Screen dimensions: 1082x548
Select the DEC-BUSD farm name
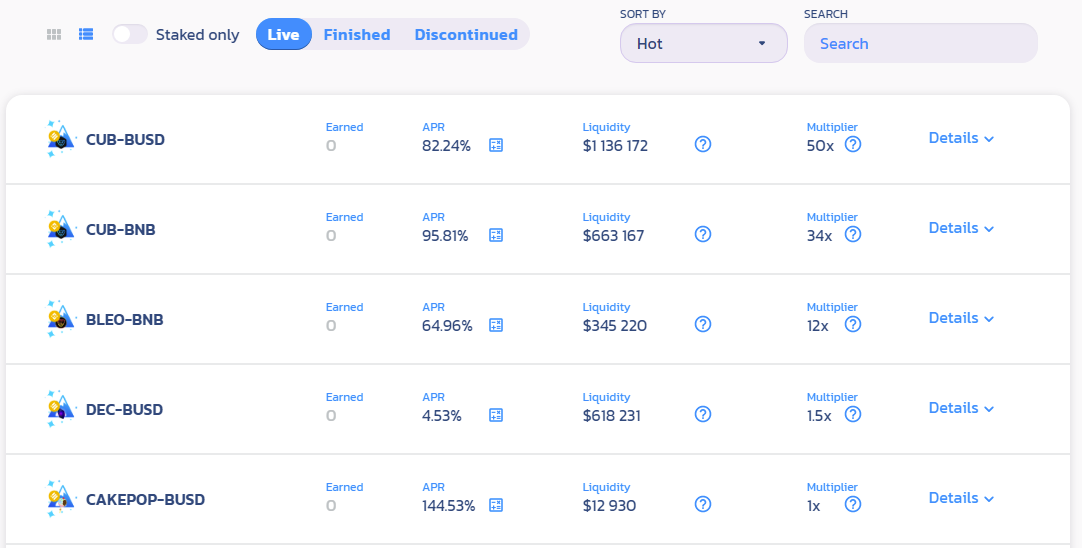coord(124,410)
